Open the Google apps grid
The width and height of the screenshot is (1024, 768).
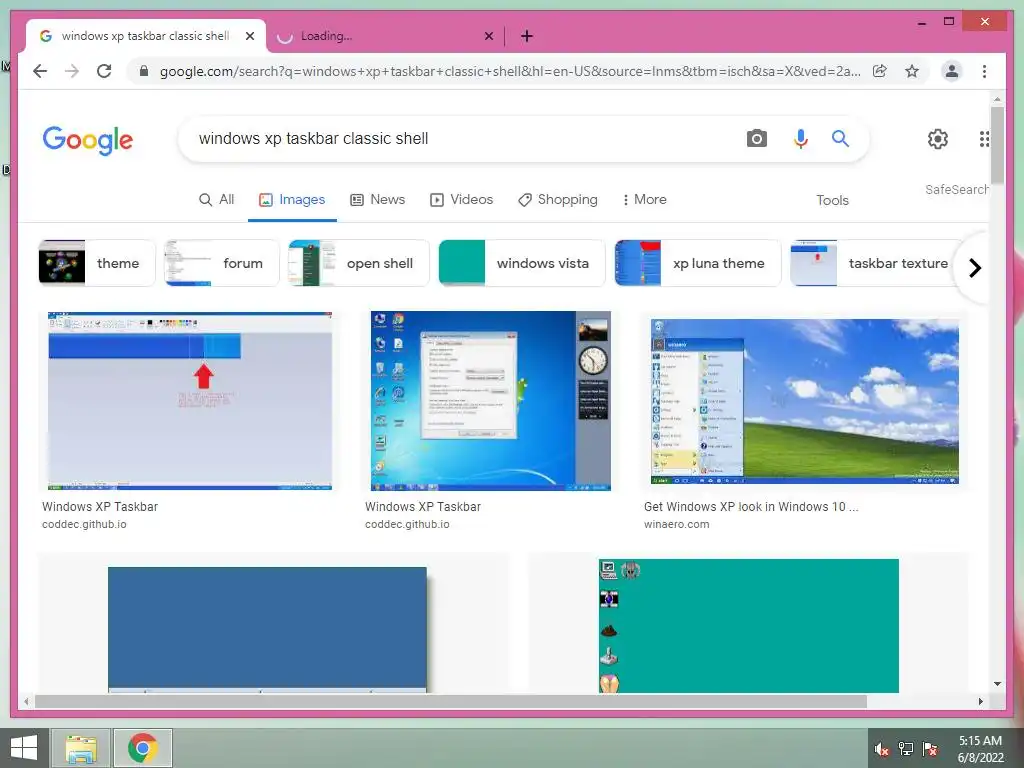point(984,138)
